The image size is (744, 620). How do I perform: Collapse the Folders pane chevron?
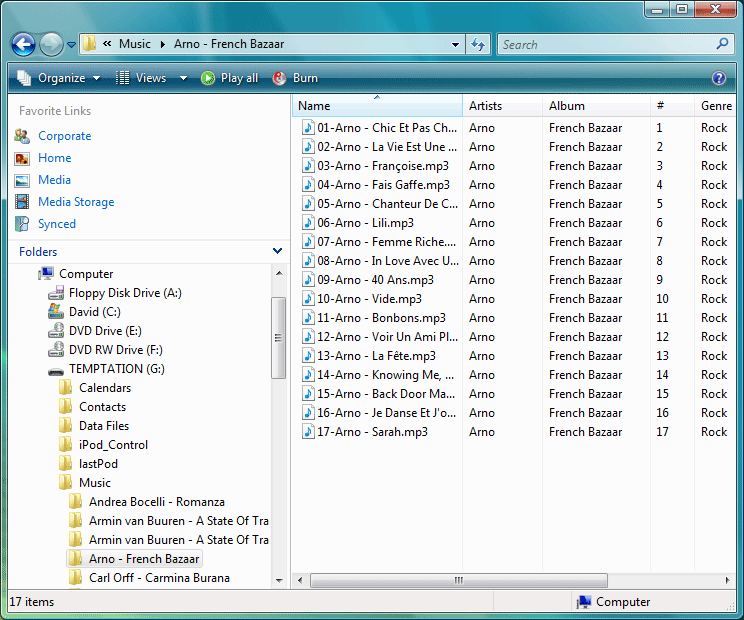[x=278, y=251]
